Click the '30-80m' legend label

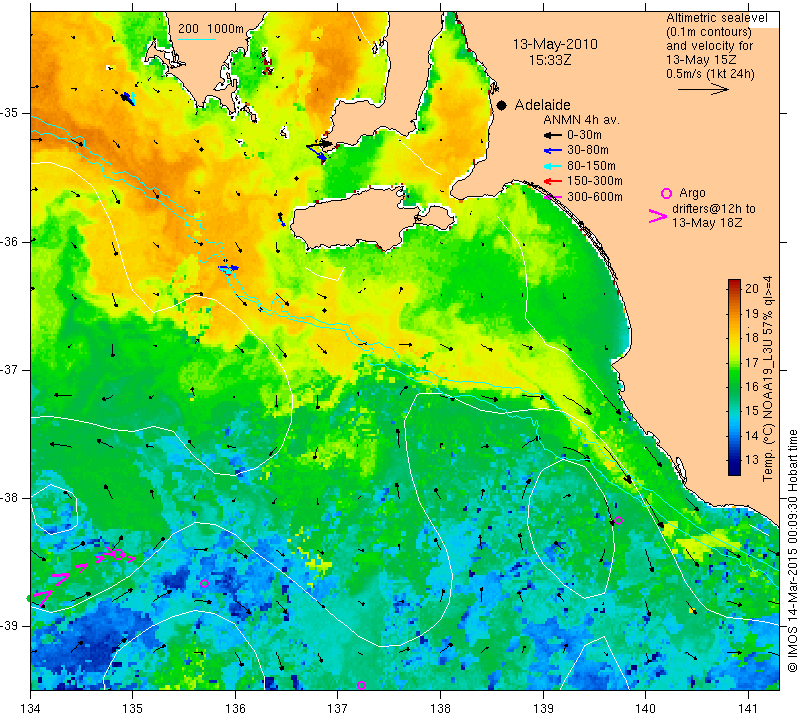588,150
